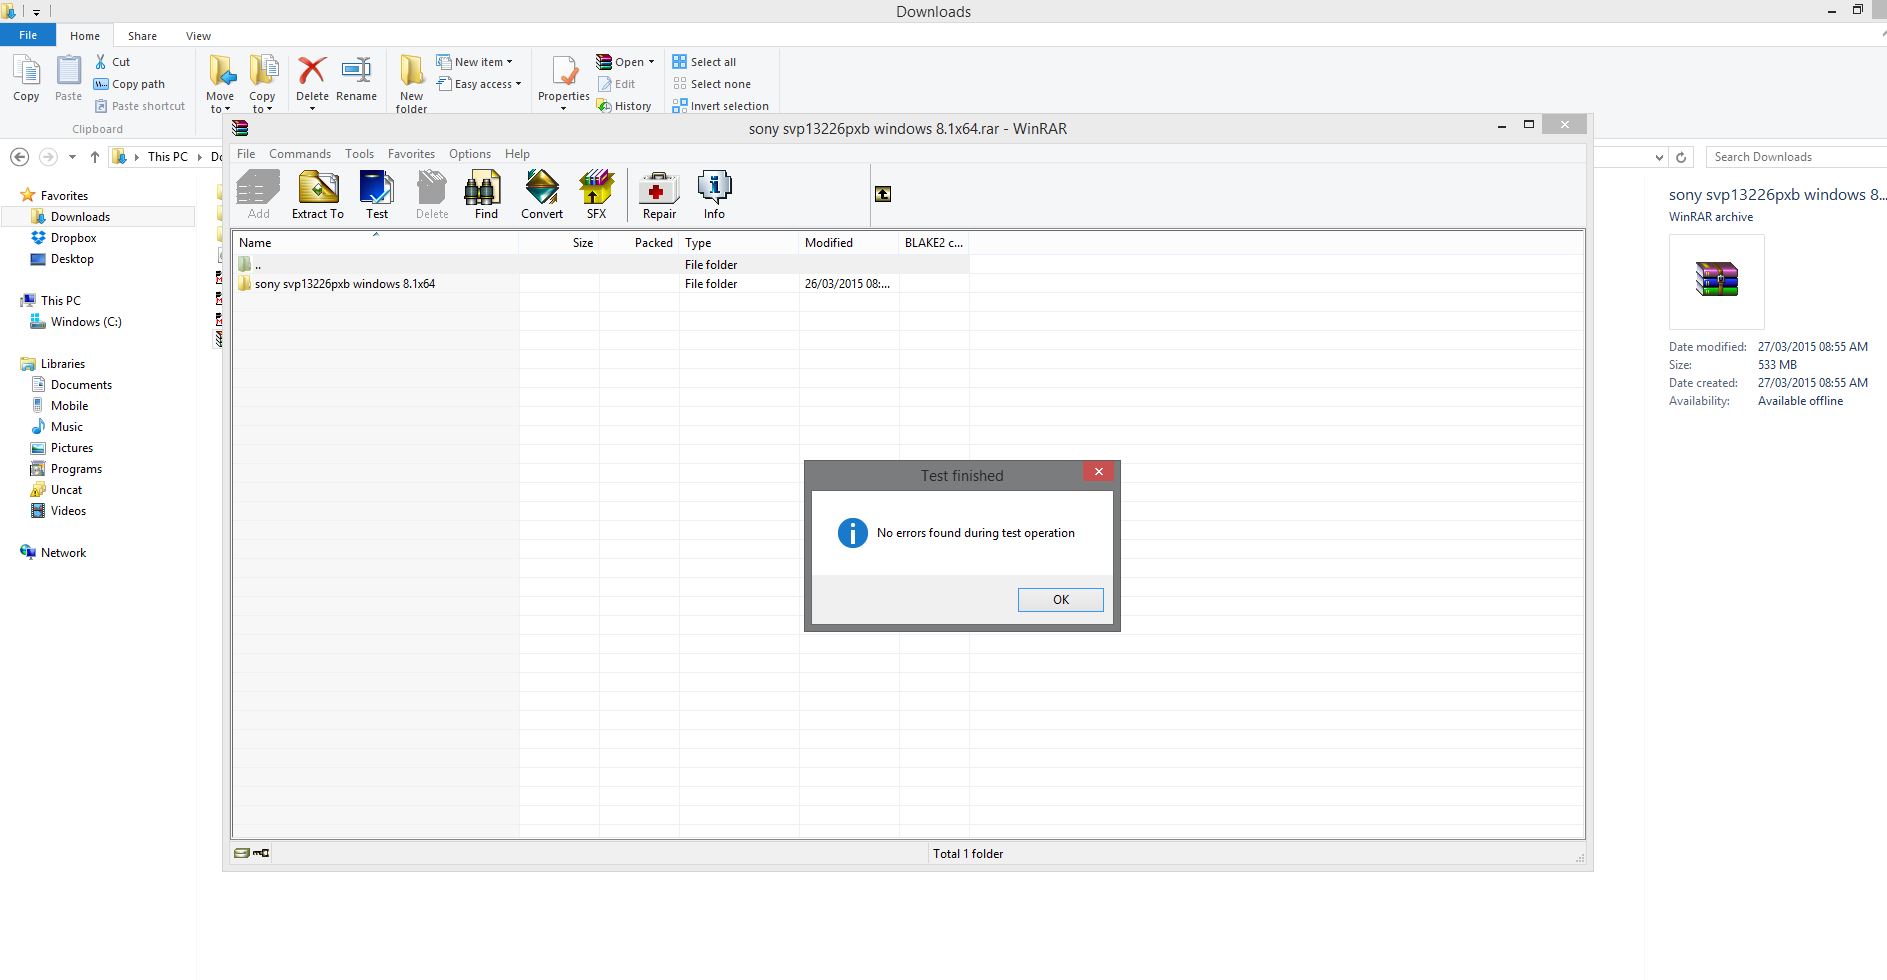Screen dimensions: 1887x980
Task: Click the Add icon in WinRAR toolbar
Action: coord(258,195)
